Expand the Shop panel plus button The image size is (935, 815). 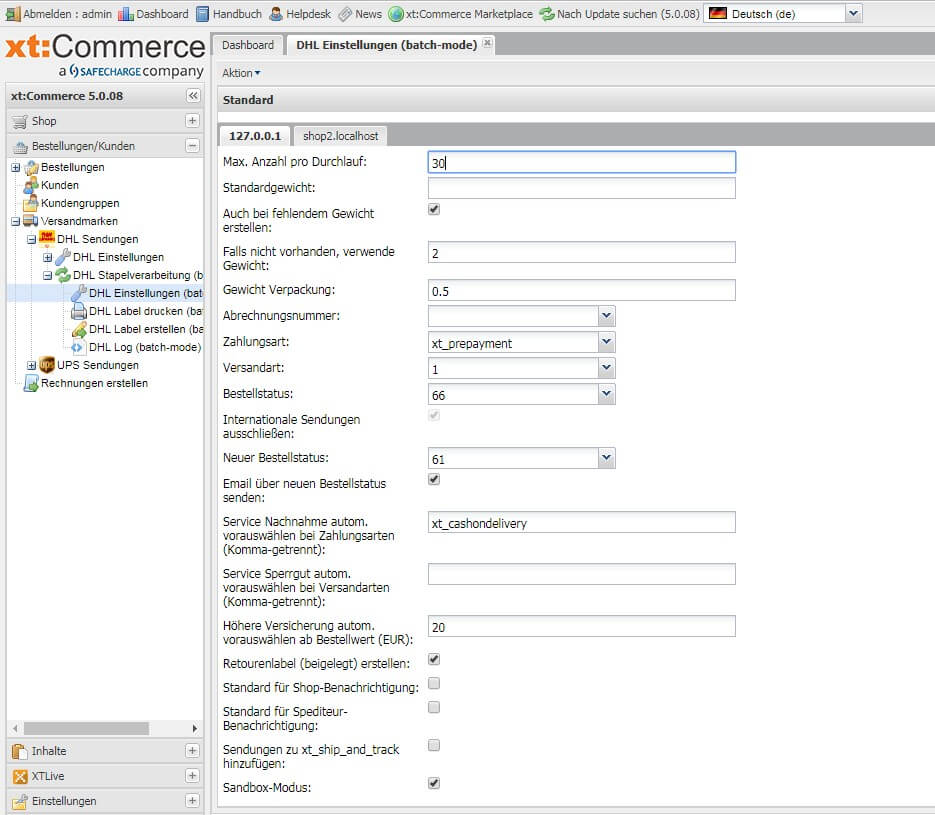193,120
